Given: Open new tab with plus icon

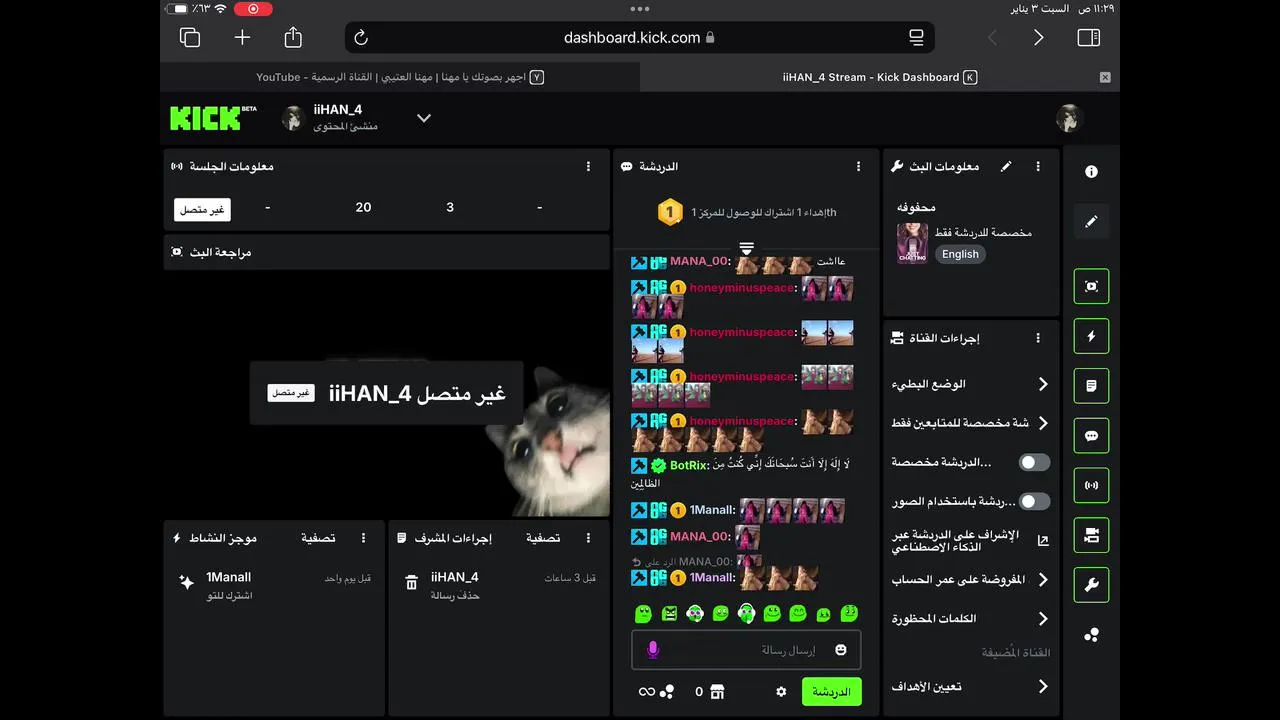Looking at the screenshot, I should [242, 37].
